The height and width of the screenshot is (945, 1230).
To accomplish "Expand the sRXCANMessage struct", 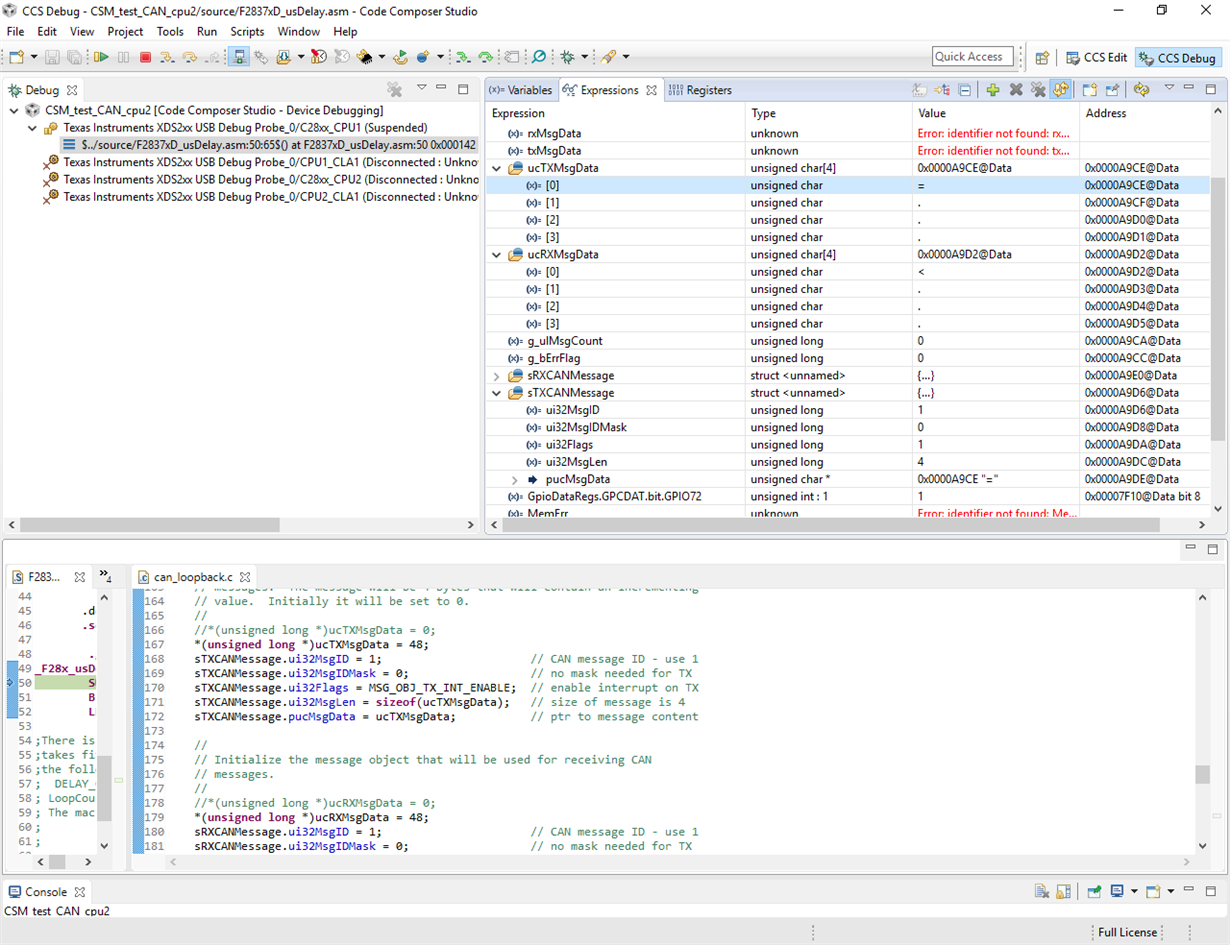I will pyautogui.click(x=496, y=376).
